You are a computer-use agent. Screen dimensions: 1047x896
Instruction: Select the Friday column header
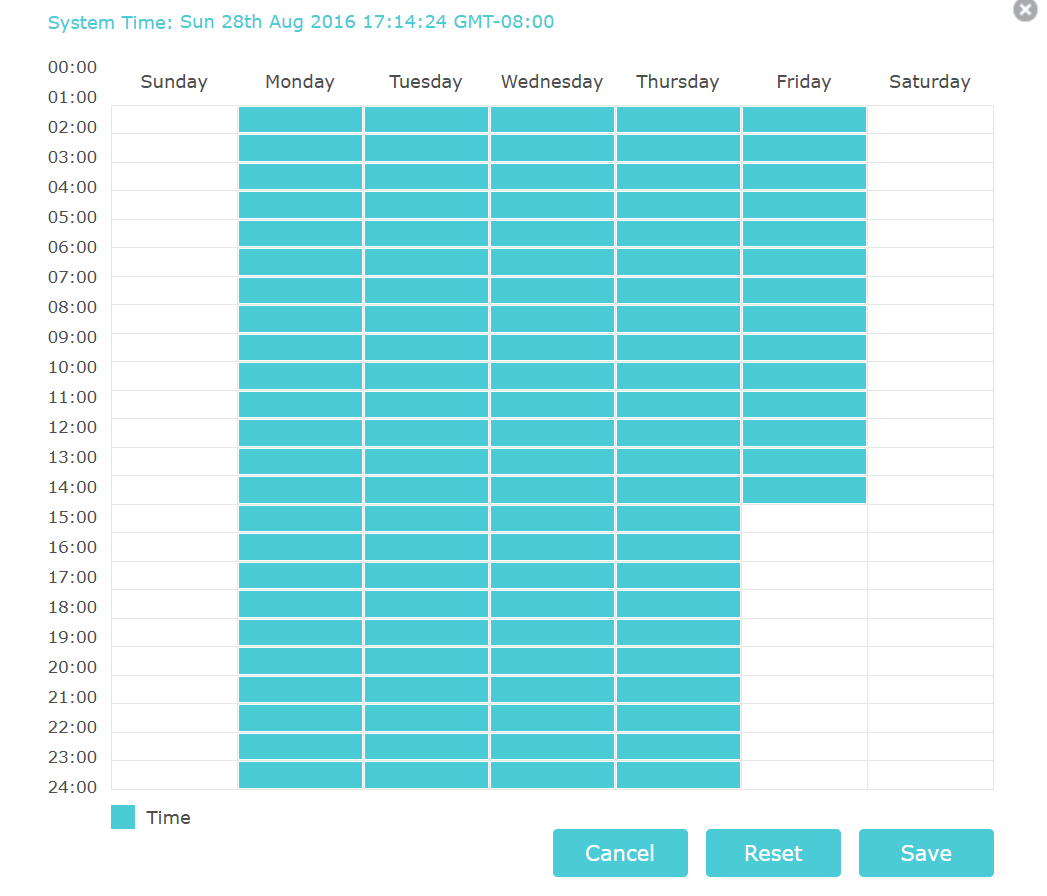[804, 82]
